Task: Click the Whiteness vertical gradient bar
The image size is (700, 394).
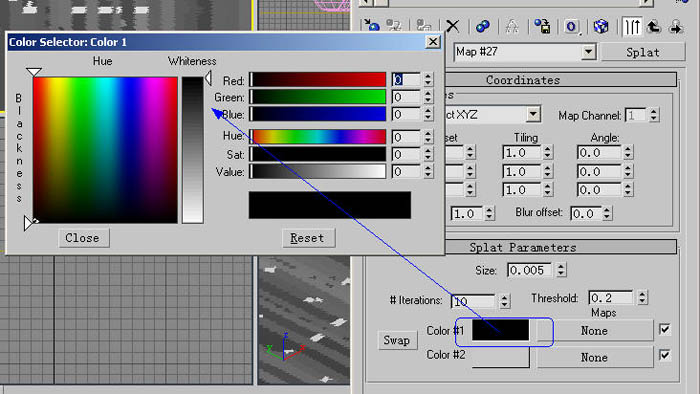Action: pos(192,150)
